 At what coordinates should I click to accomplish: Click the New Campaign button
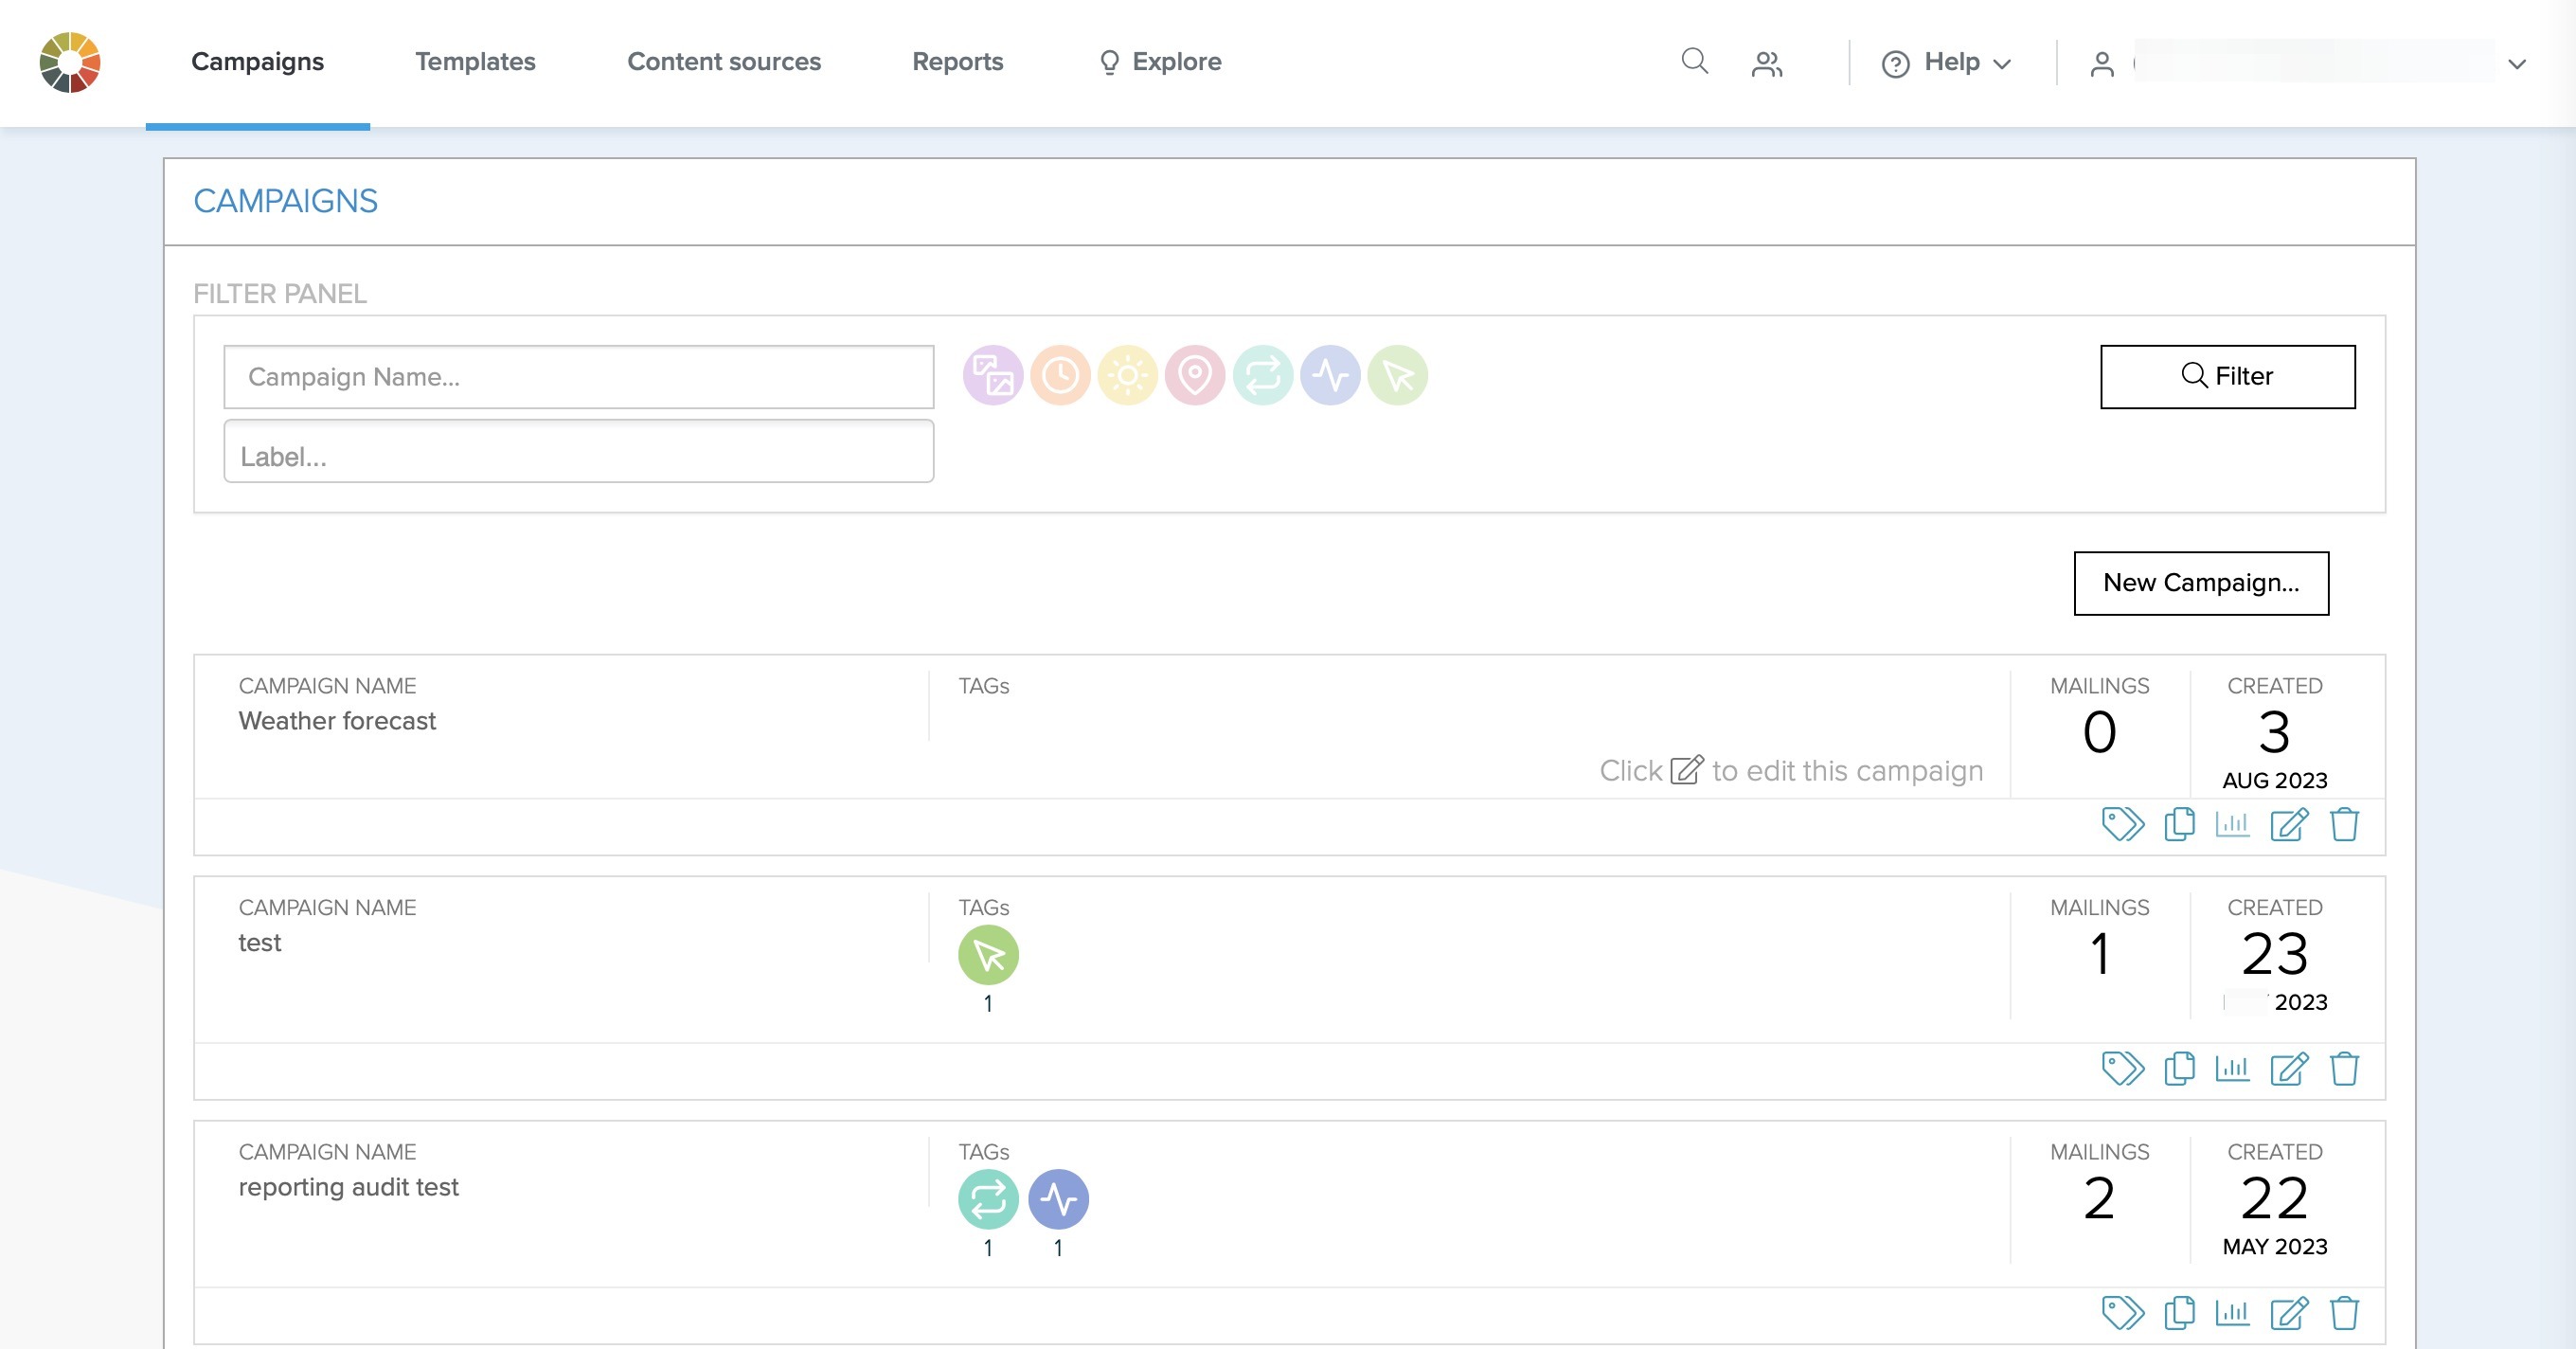(x=2200, y=583)
